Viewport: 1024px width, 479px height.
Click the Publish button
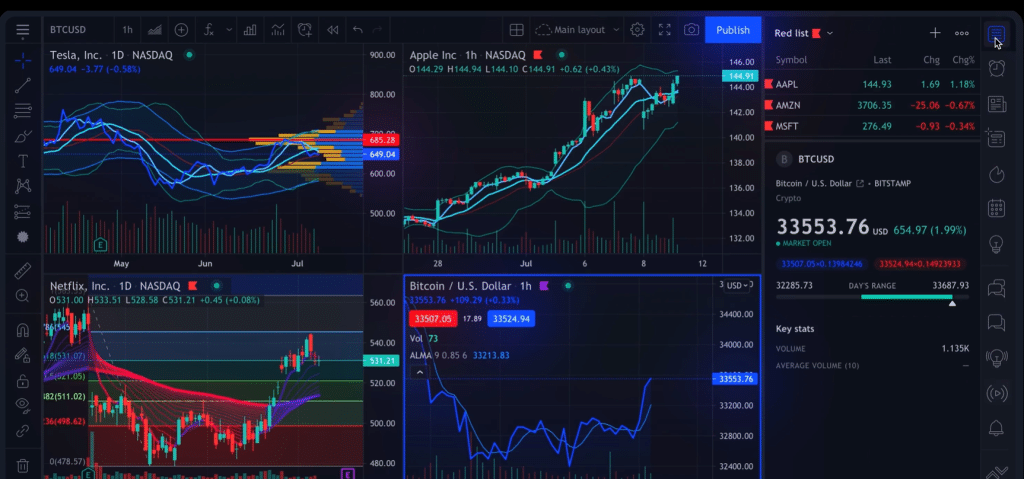(x=733, y=30)
